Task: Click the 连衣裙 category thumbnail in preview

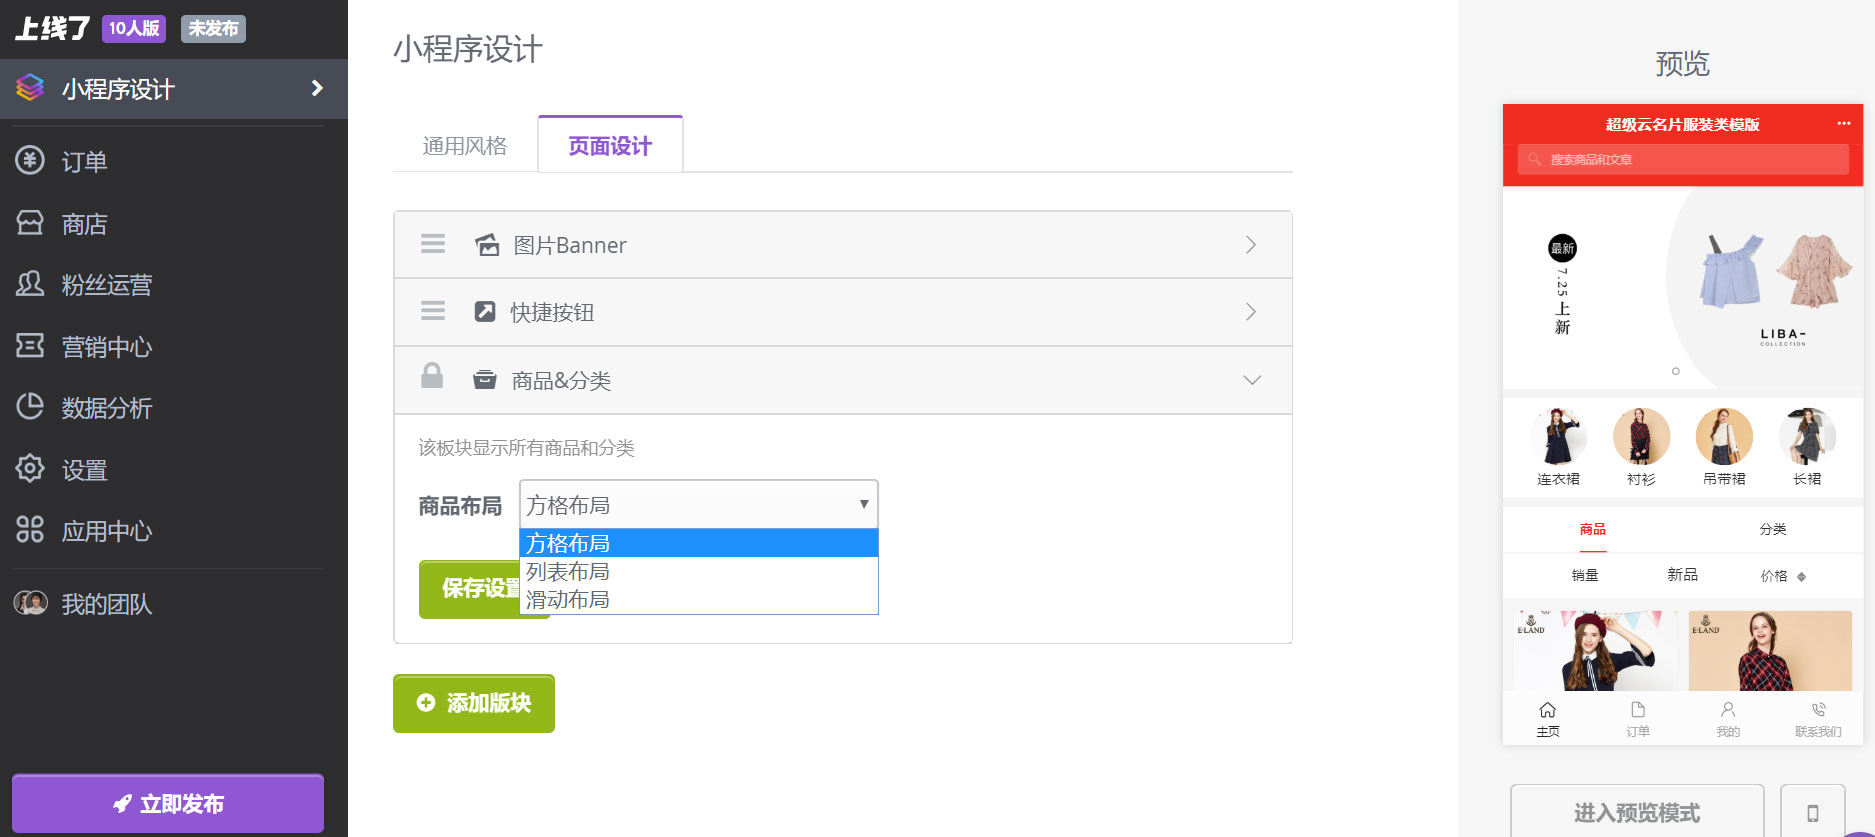Action: 1558,437
